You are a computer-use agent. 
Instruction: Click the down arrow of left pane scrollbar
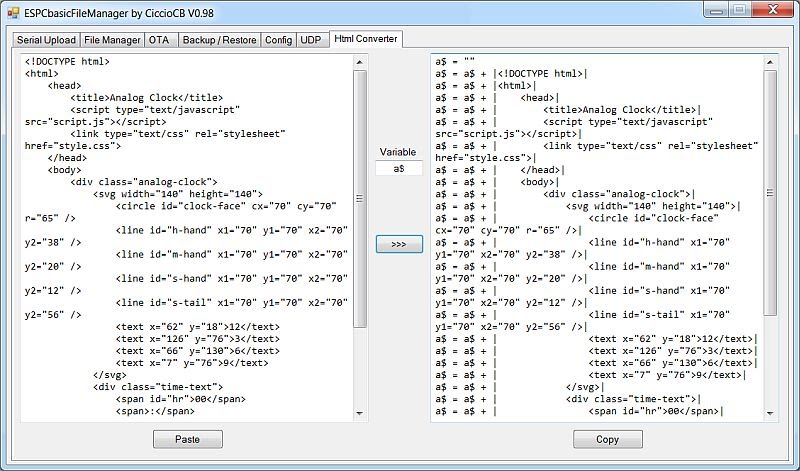point(360,414)
